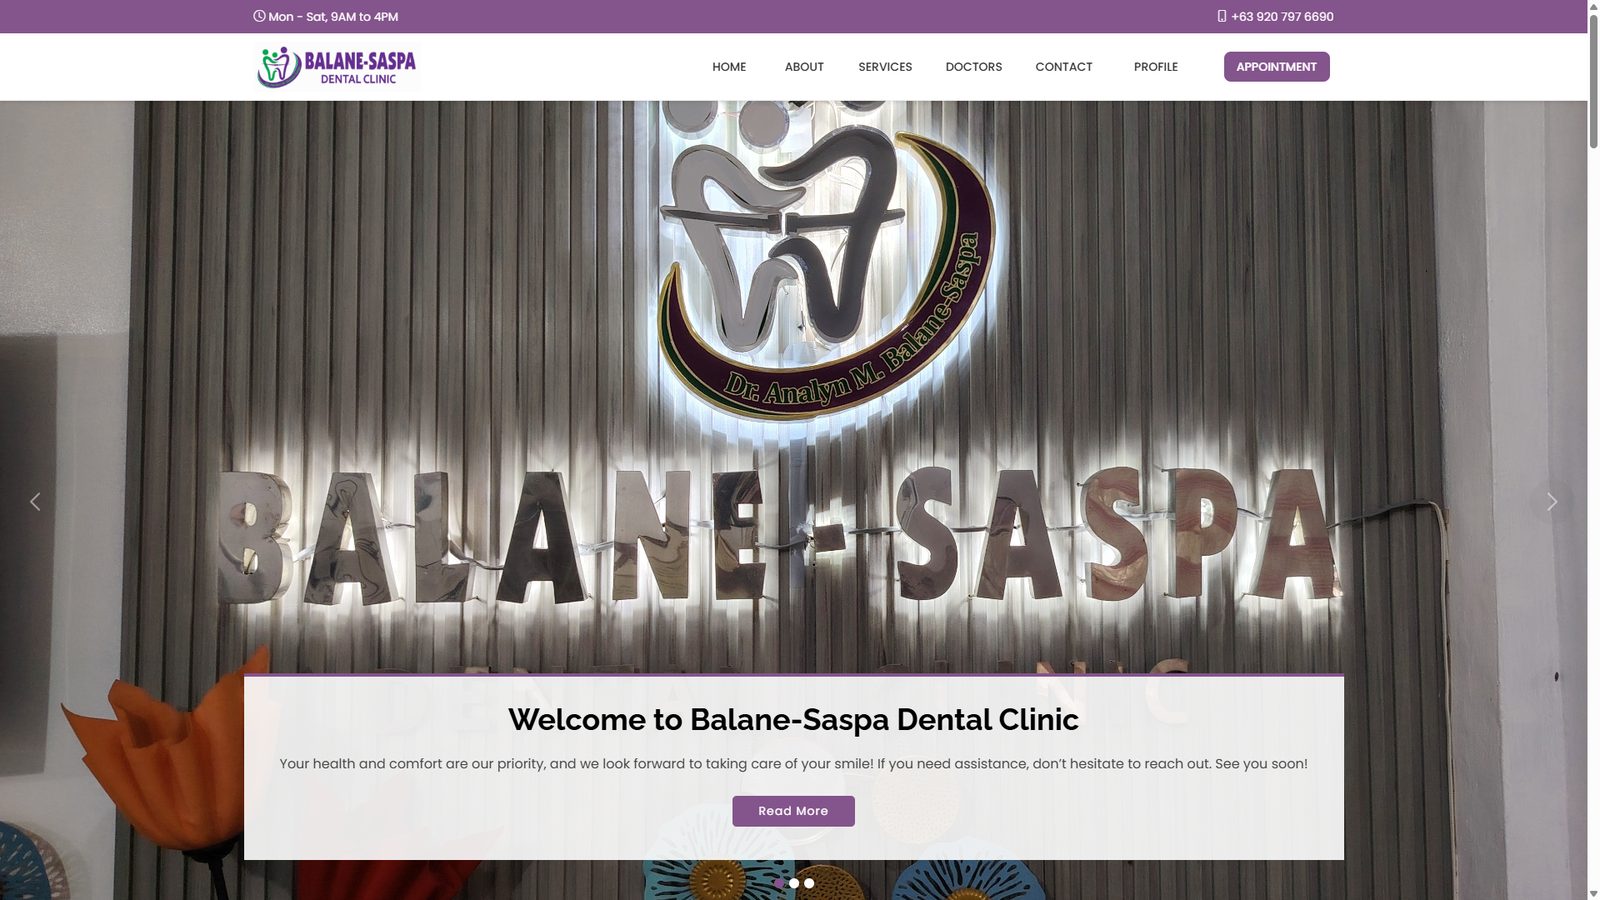This screenshot has width=1600, height=900.
Task: Call the +63 920 797 6690 number link
Action: click(x=1282, y=16)
